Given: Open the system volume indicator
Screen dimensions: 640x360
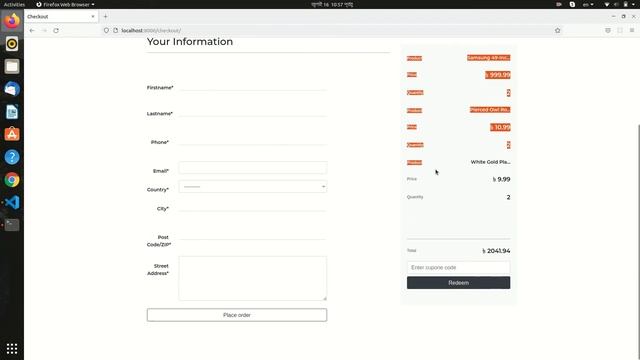Looking at the screenshot, I should (616, 4).
